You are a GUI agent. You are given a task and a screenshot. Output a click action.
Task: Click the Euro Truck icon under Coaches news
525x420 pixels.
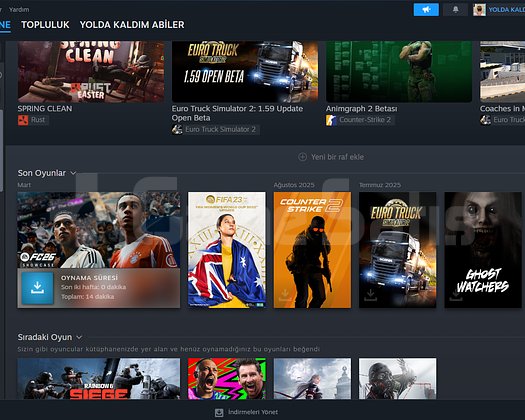[485, 120]
